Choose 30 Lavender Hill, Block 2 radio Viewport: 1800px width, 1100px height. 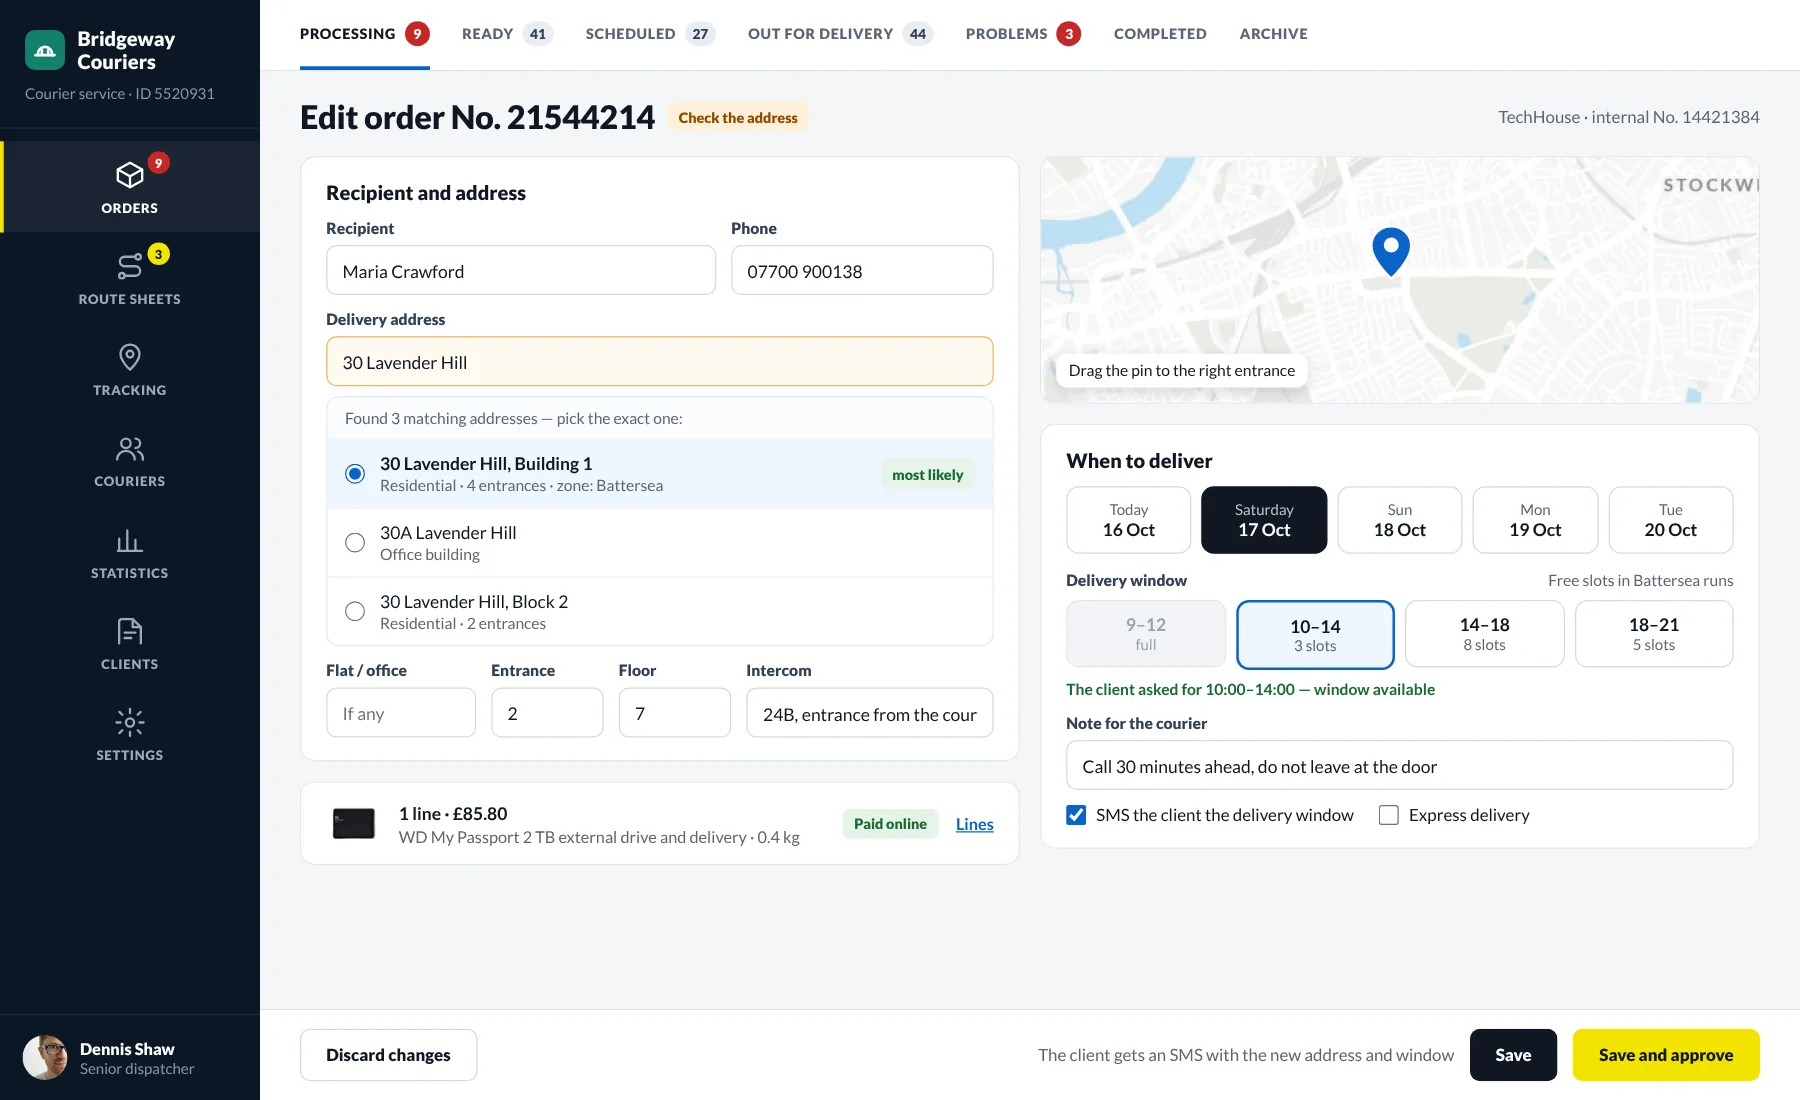click(355, 611)
